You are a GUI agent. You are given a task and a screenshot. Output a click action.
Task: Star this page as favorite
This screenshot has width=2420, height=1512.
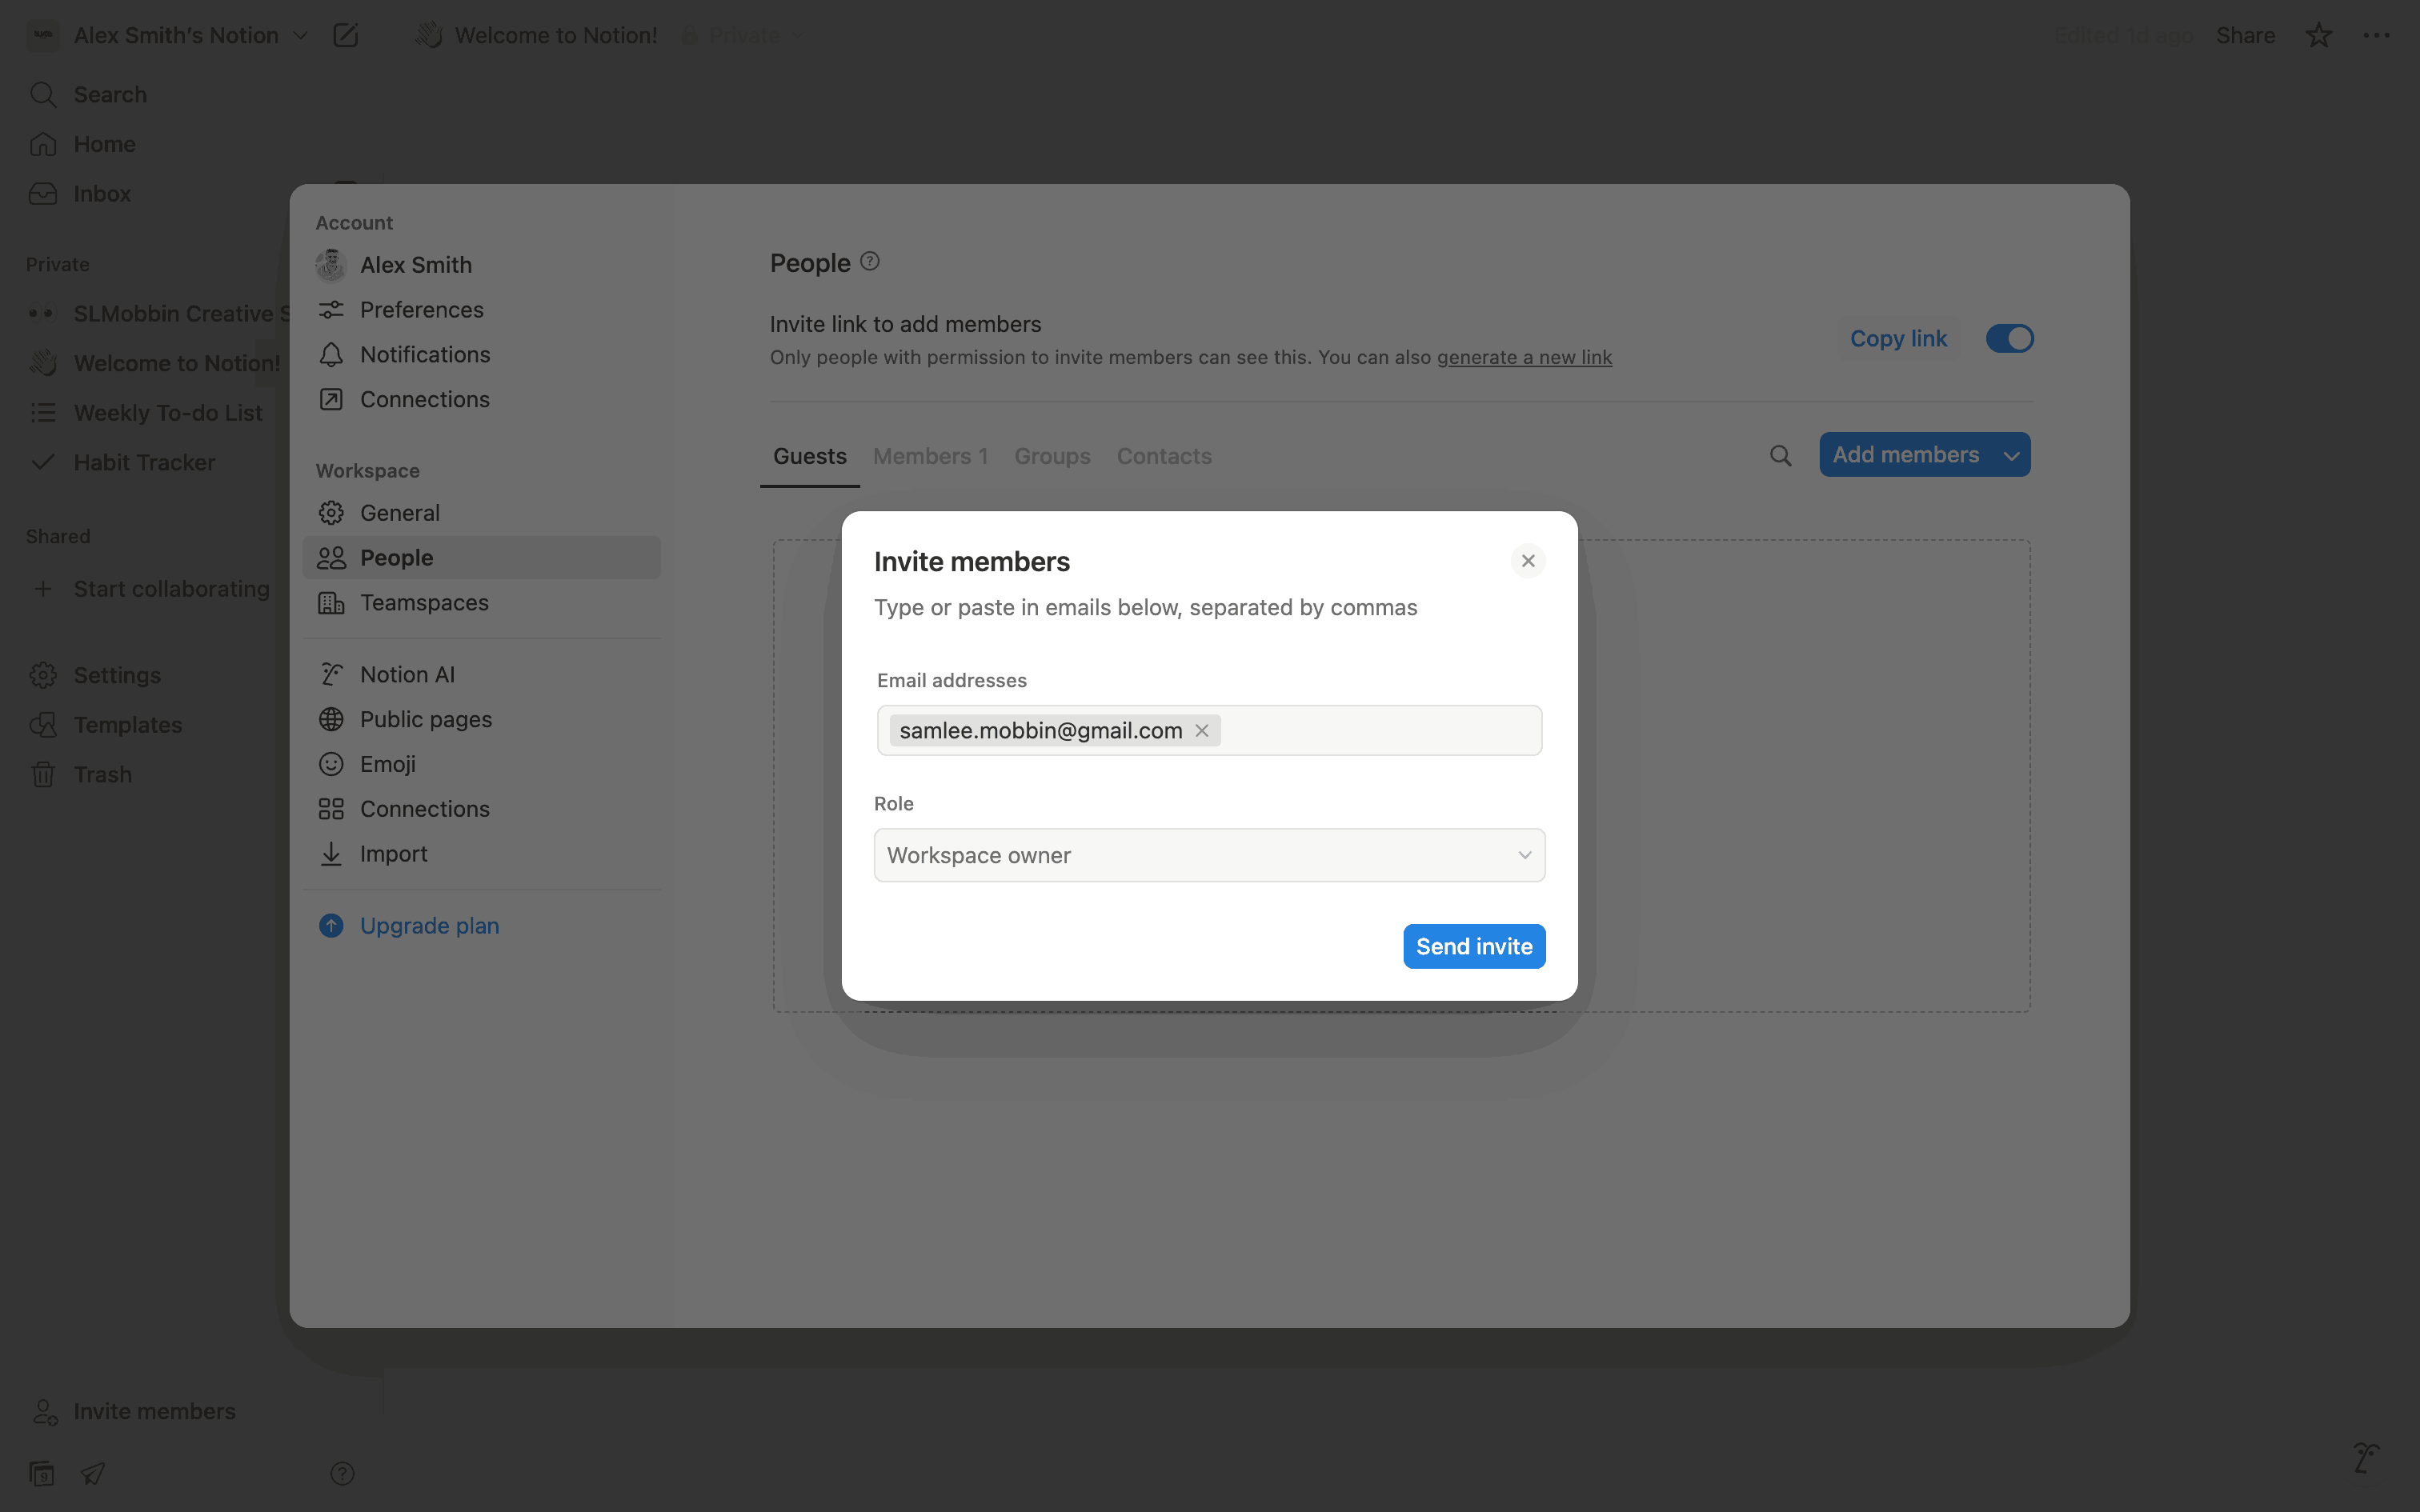(x=2318, y=36)
